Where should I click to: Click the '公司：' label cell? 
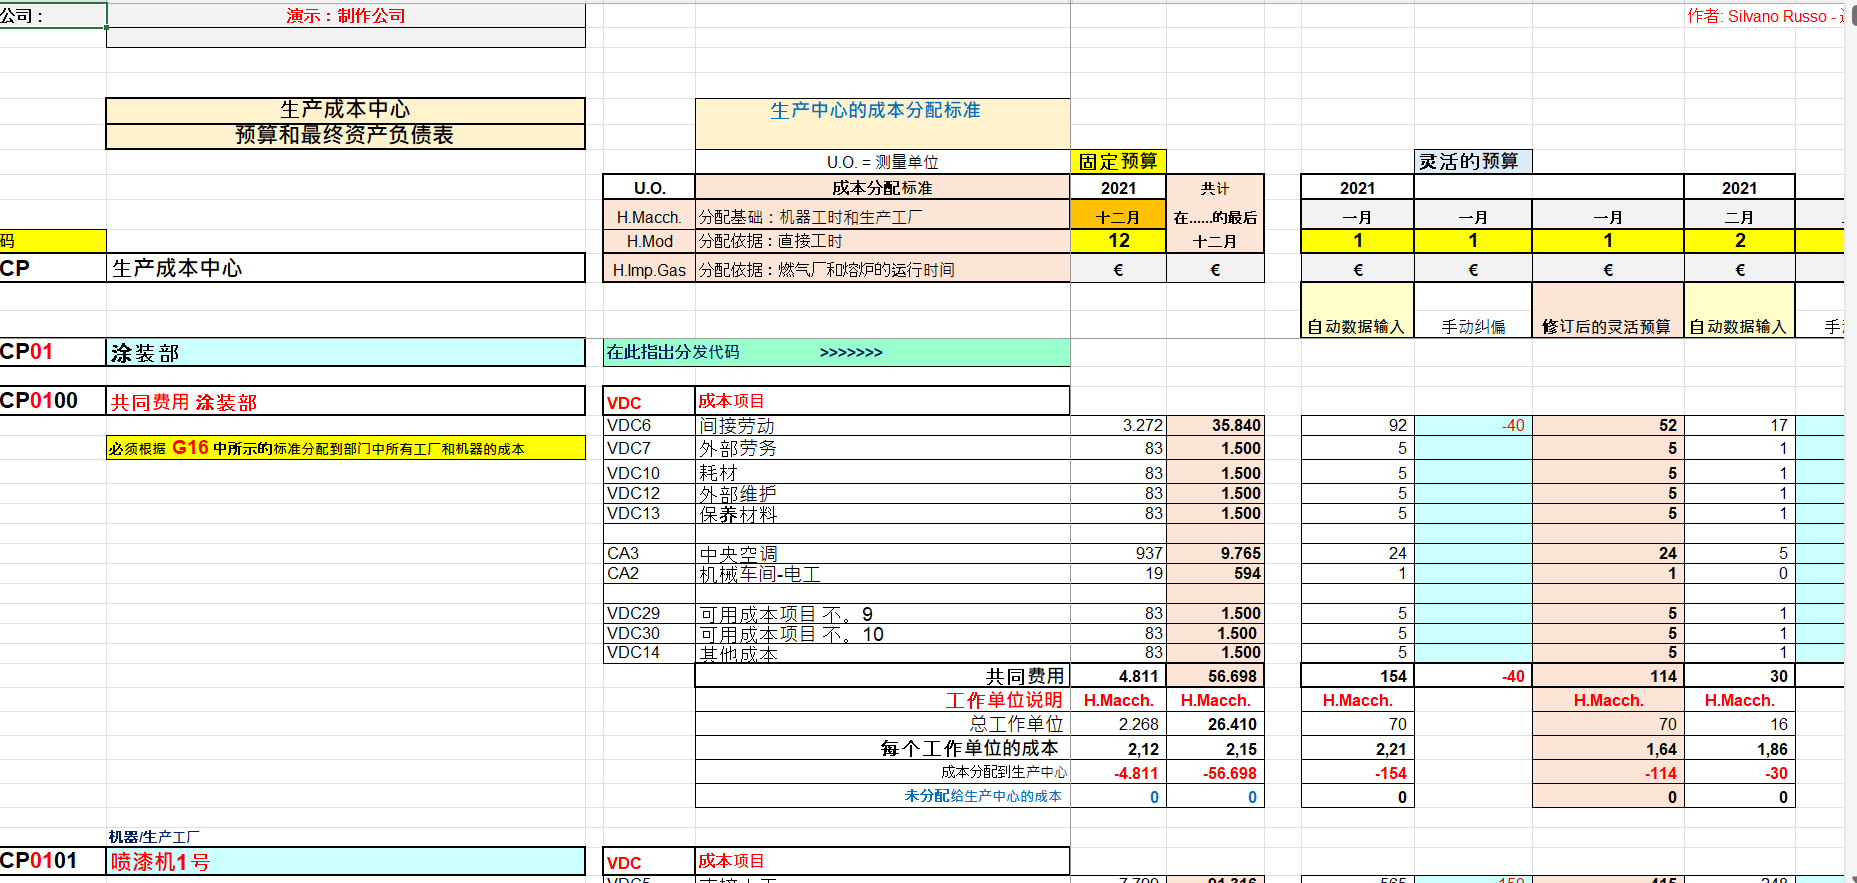[53, 16]
